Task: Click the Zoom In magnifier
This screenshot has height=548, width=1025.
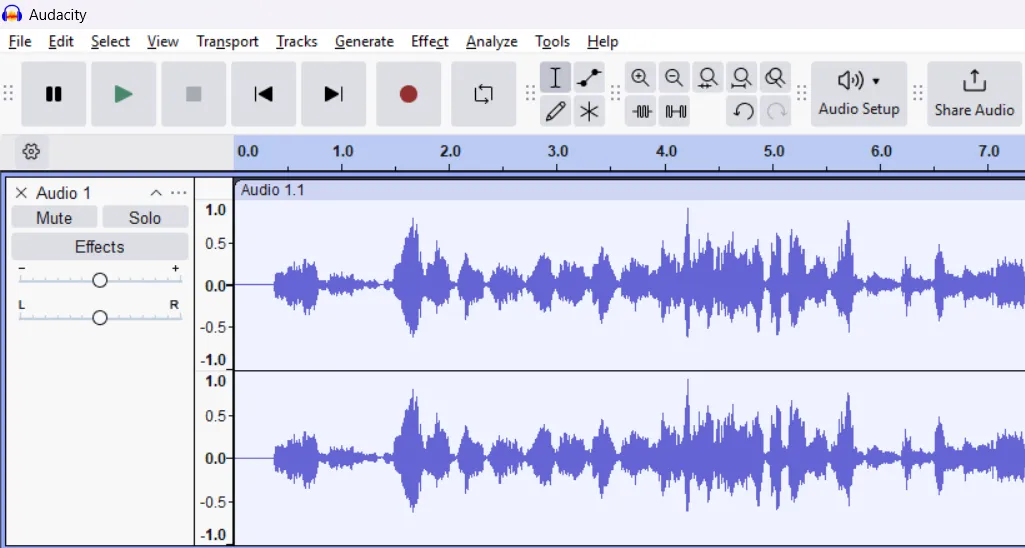Action: 640,78
